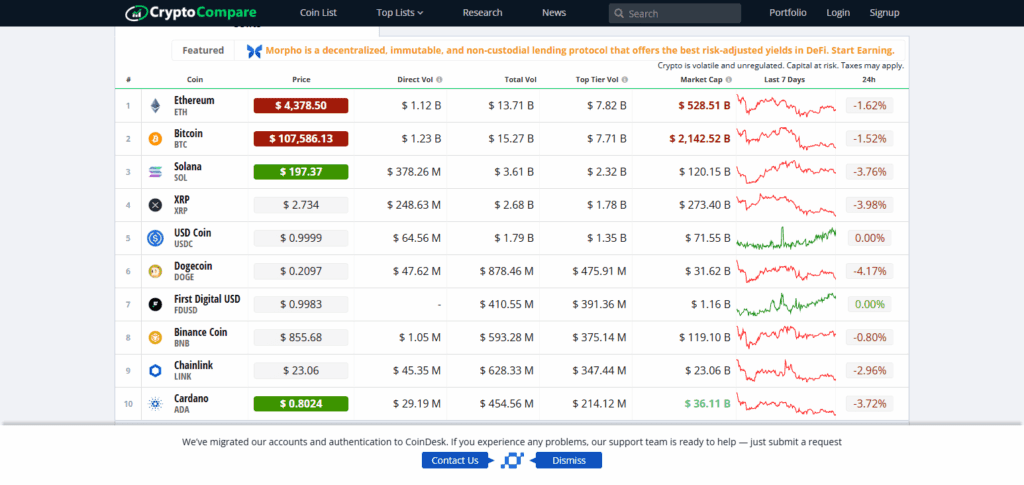Open the CryptoCompare logo home link
This screenshot has height=485, width=1024.
[191, 12]
